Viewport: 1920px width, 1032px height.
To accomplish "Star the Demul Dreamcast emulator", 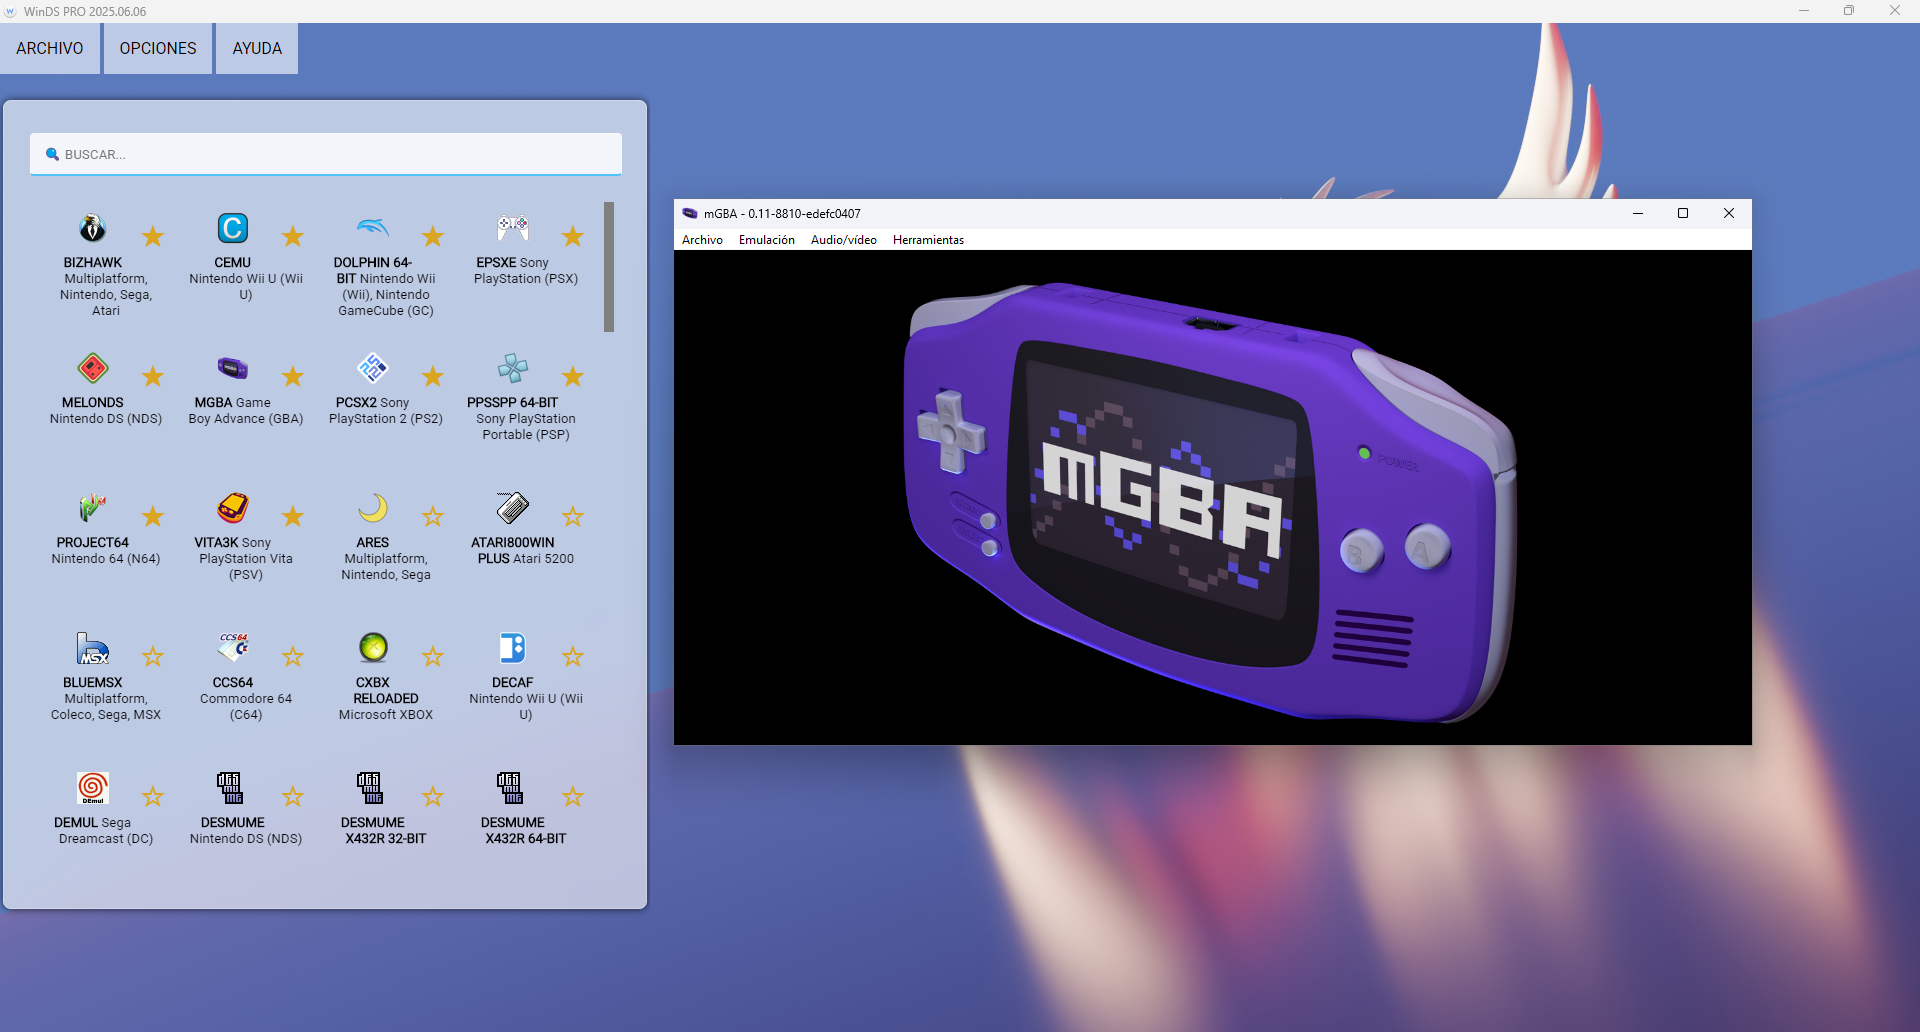I will click(152, 796).
